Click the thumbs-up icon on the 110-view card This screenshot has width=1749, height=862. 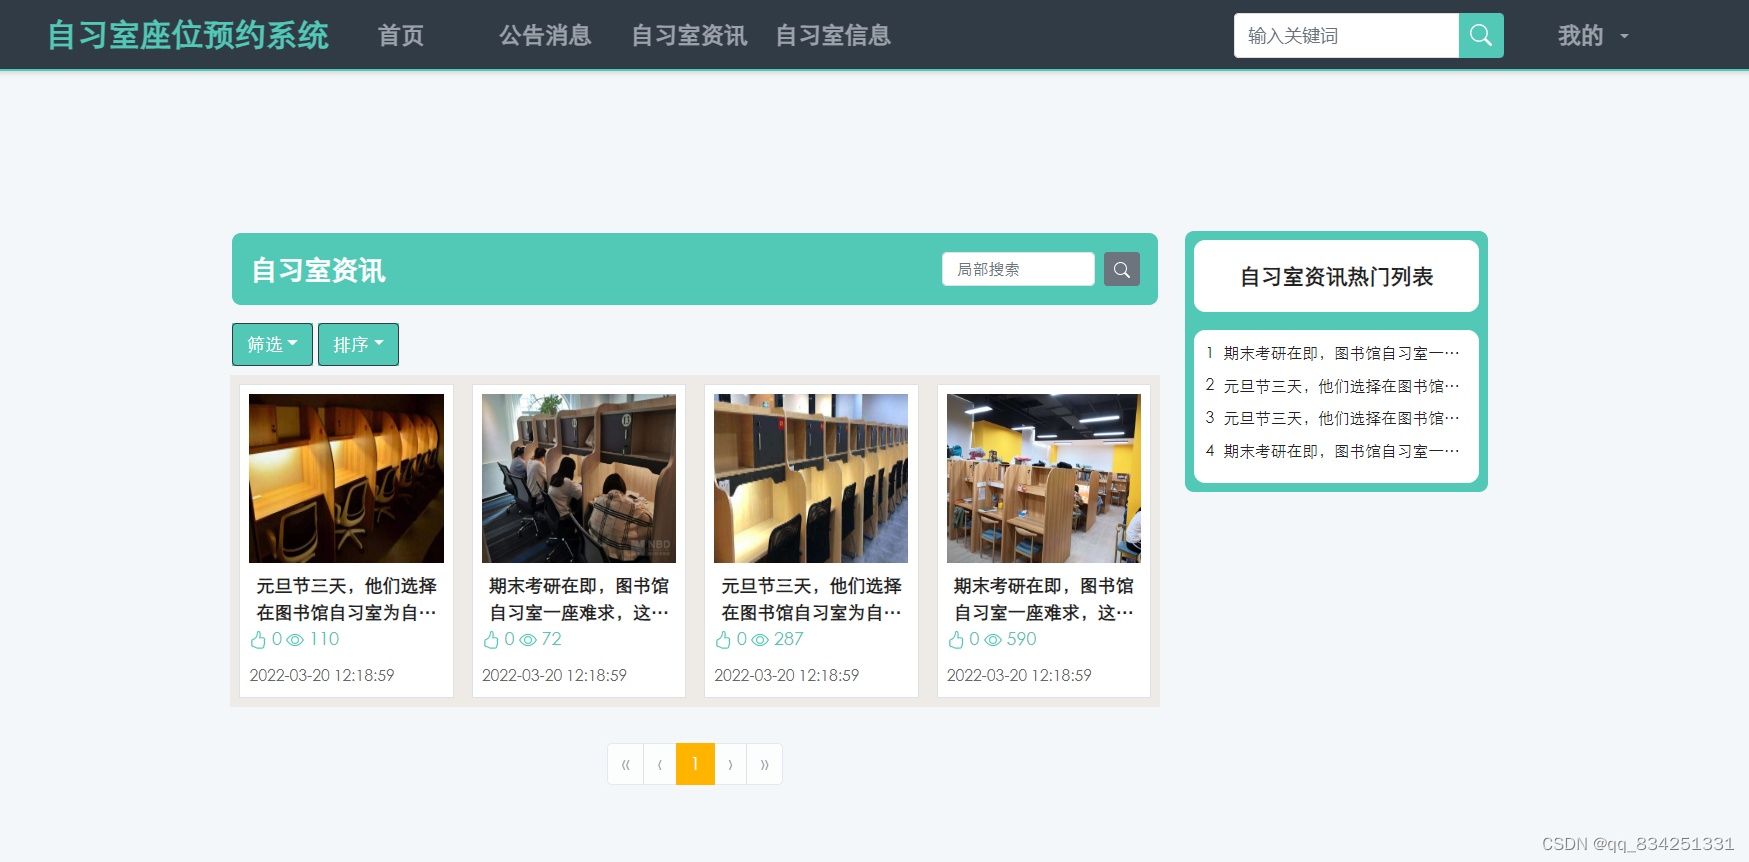click(x=258, y=640)
